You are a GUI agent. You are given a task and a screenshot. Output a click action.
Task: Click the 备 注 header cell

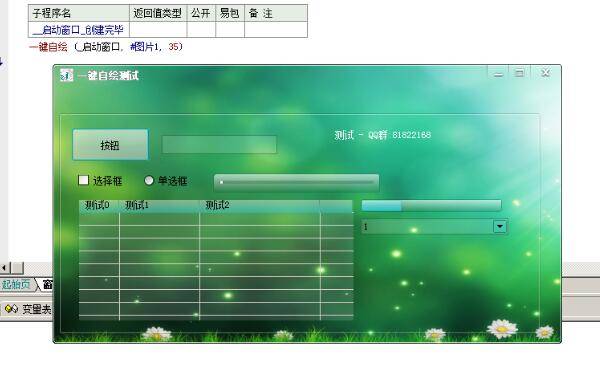coord(276,13)
